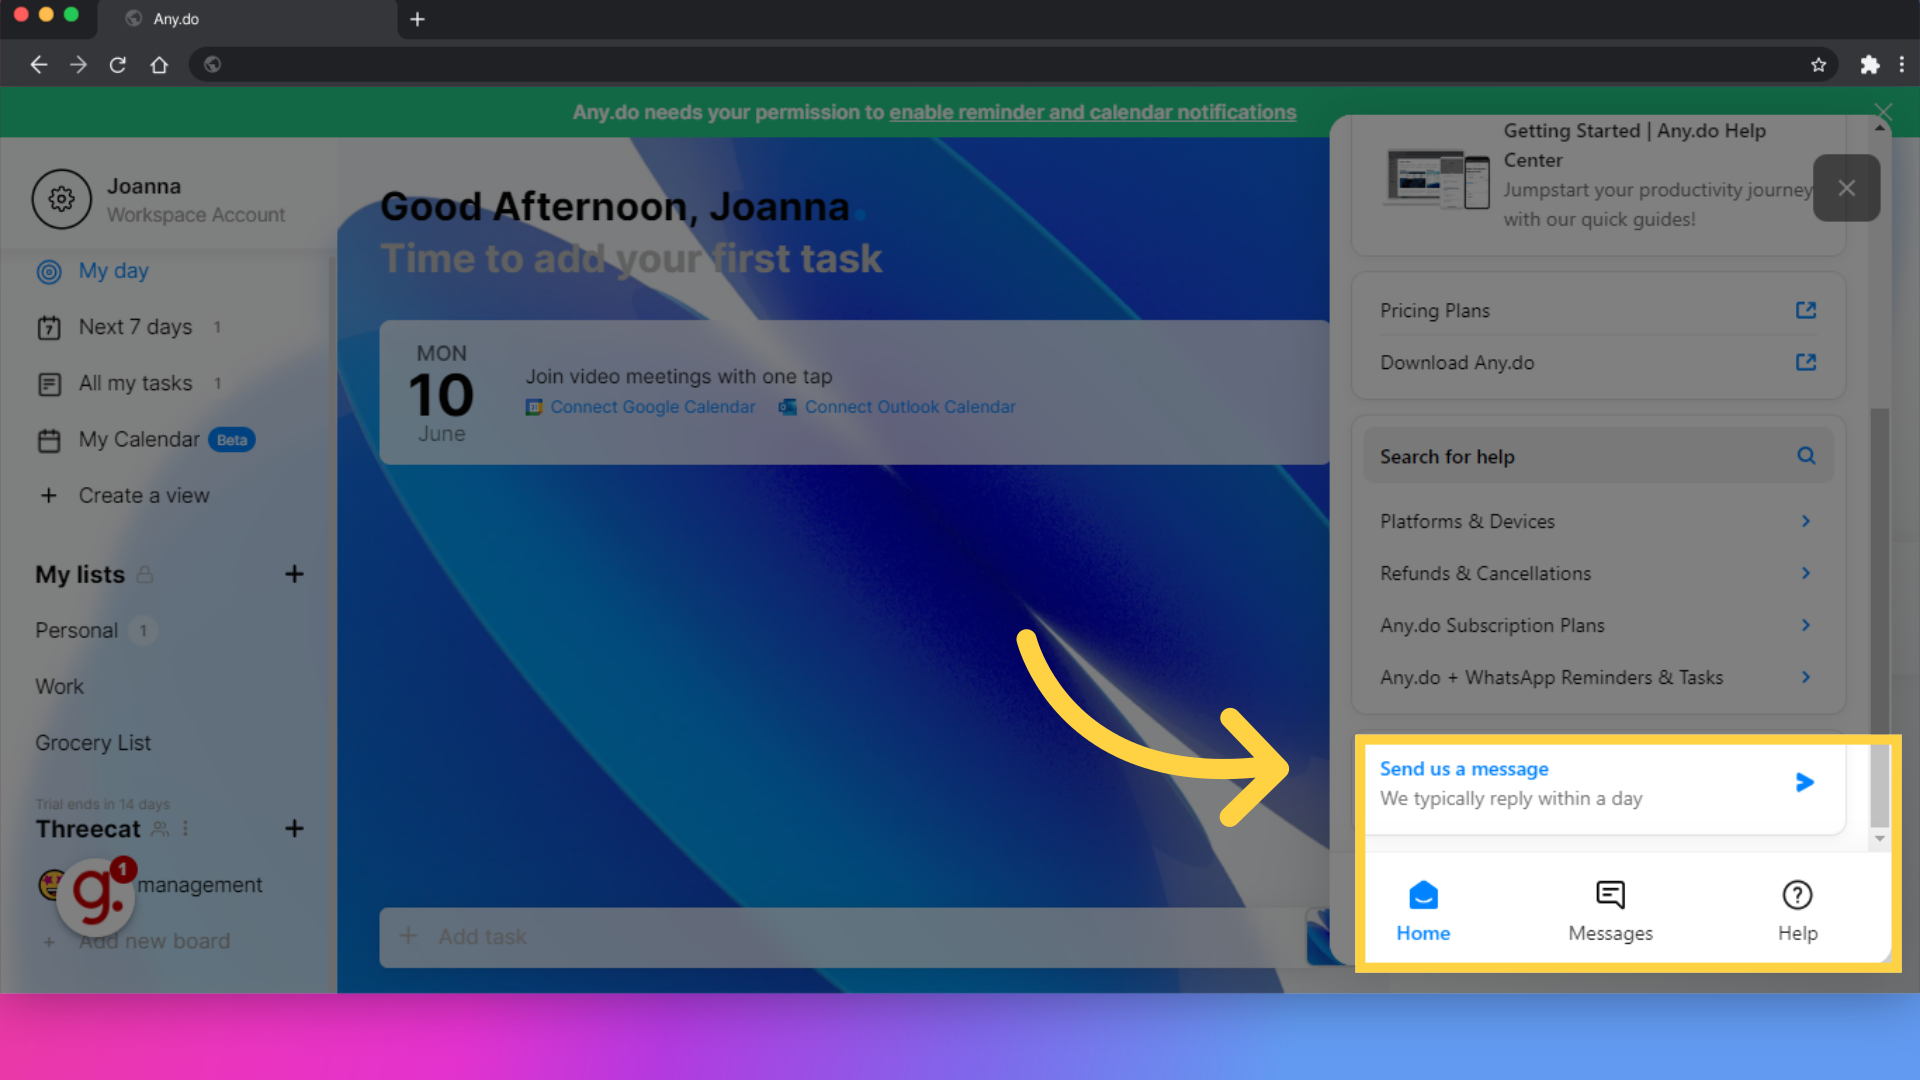Viewport: 1920px width, 1080px height.
Task: Switch to Help tab in widget
Action: [x=1797, y=911]
